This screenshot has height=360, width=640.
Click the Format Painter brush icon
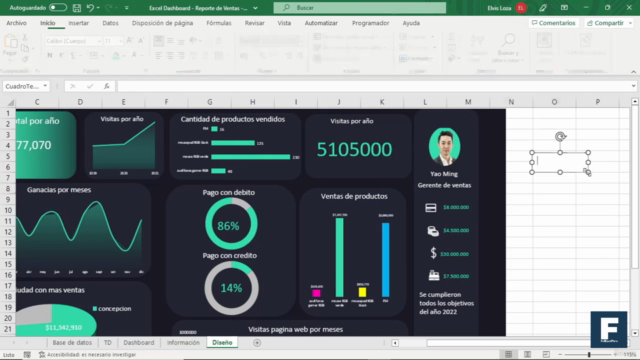[25, 60]
